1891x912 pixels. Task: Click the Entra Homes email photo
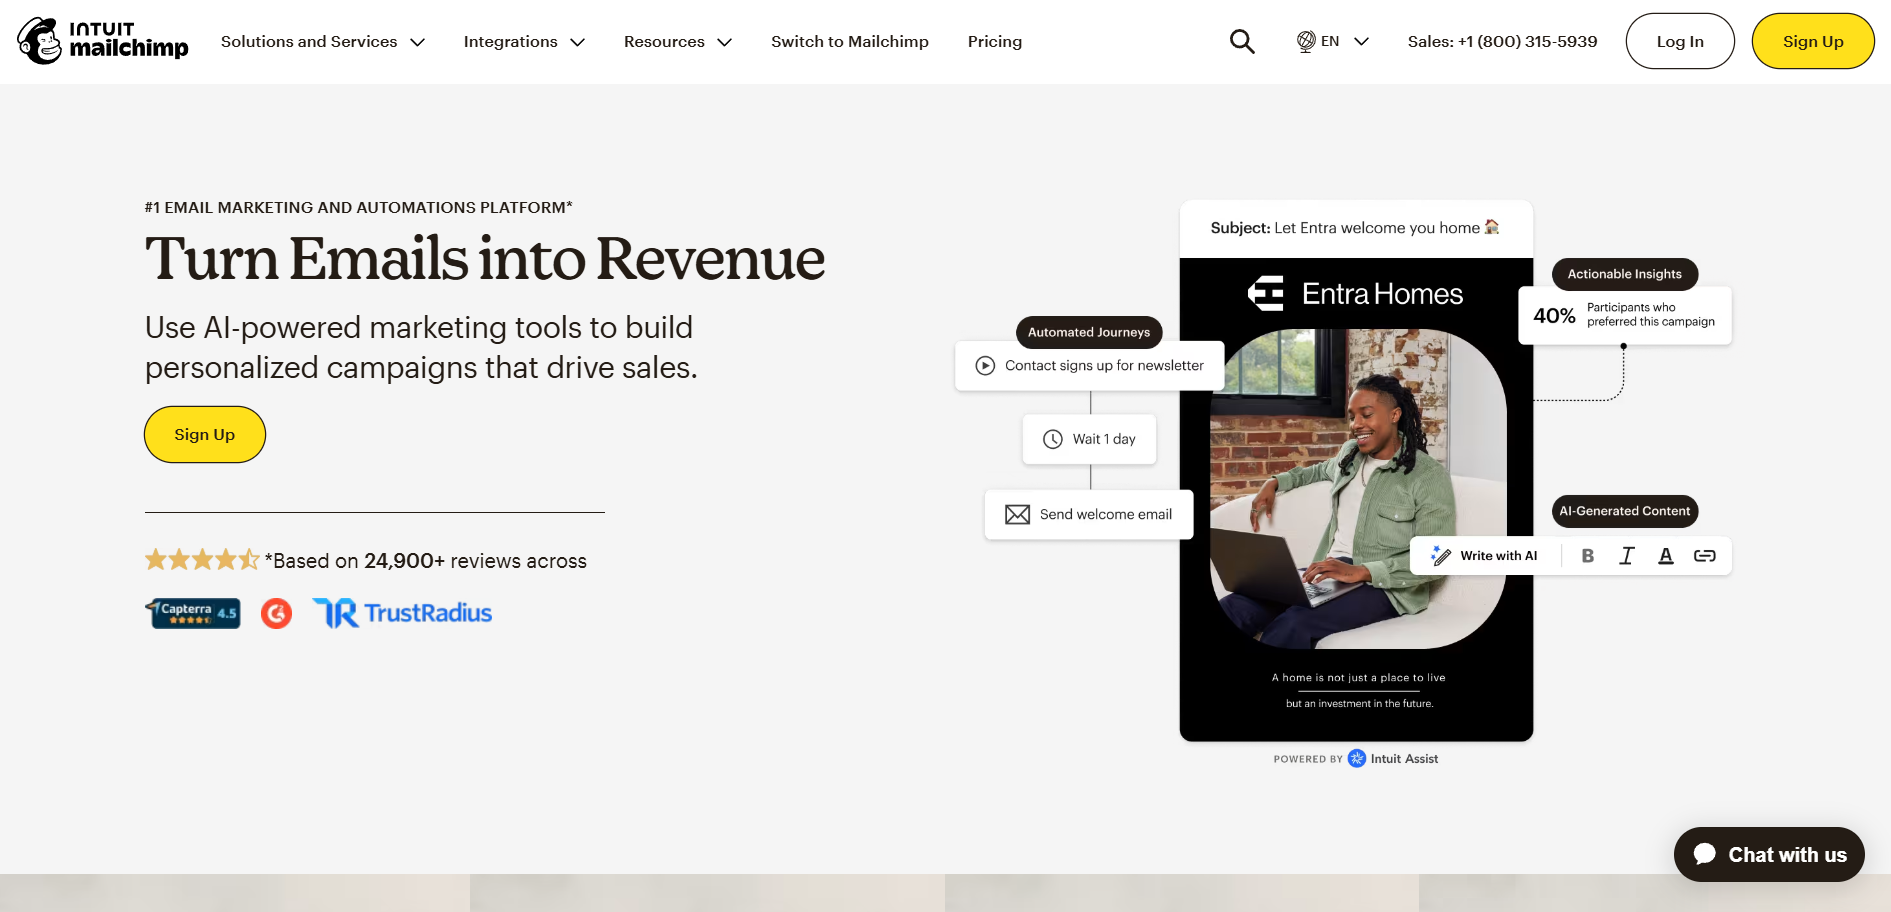pos(1358,488)
